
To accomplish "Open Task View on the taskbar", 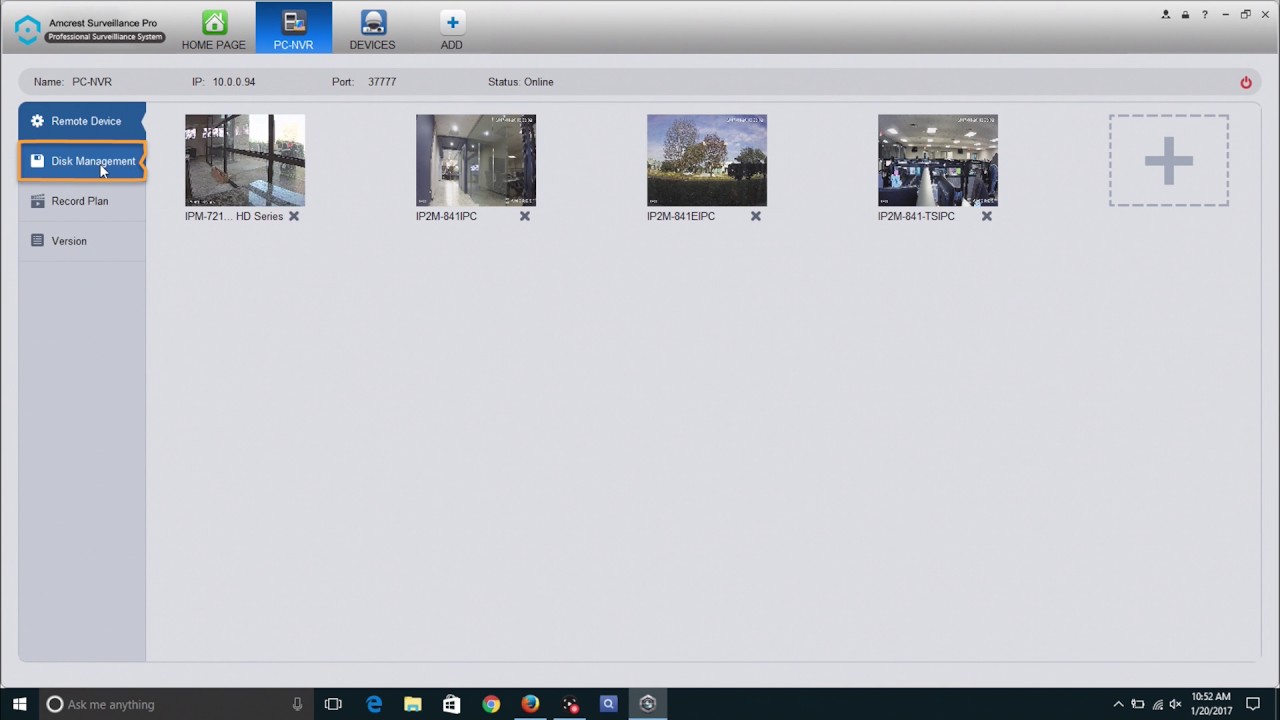I will 333,704.
